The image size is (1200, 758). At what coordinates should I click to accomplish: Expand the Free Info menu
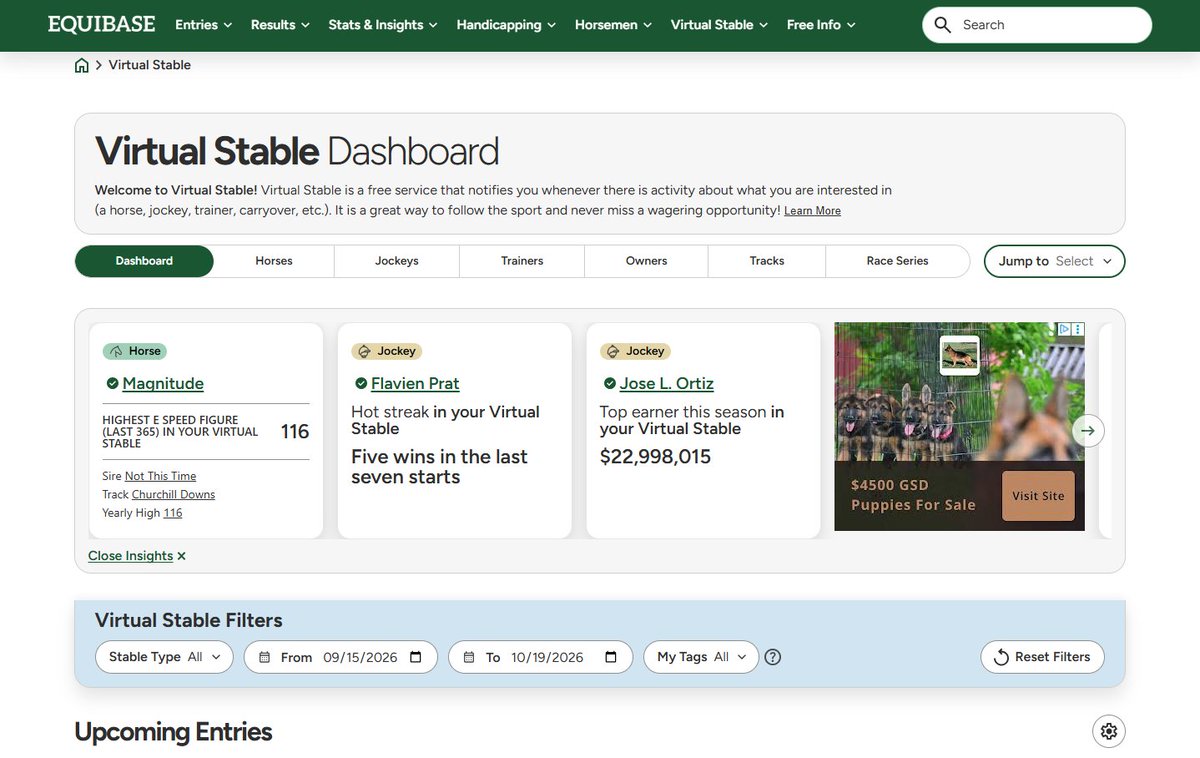tap(821, 25)
